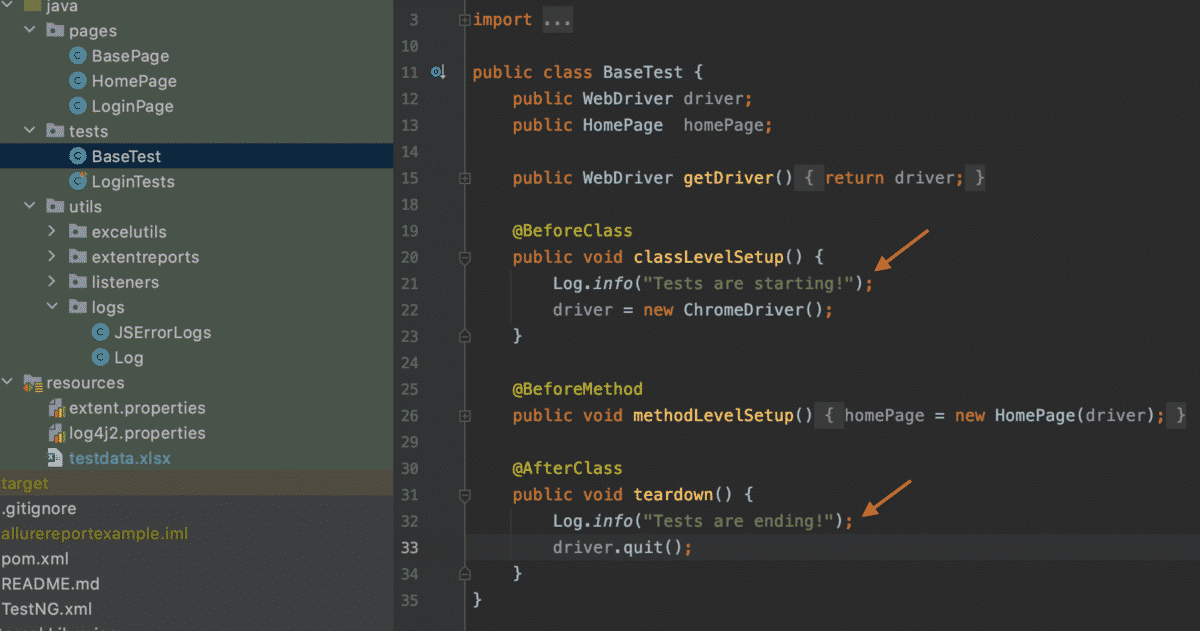Open pom.xml from the project tree
The height and width of the screenshot is (631, 1200).
click(33, 558)
